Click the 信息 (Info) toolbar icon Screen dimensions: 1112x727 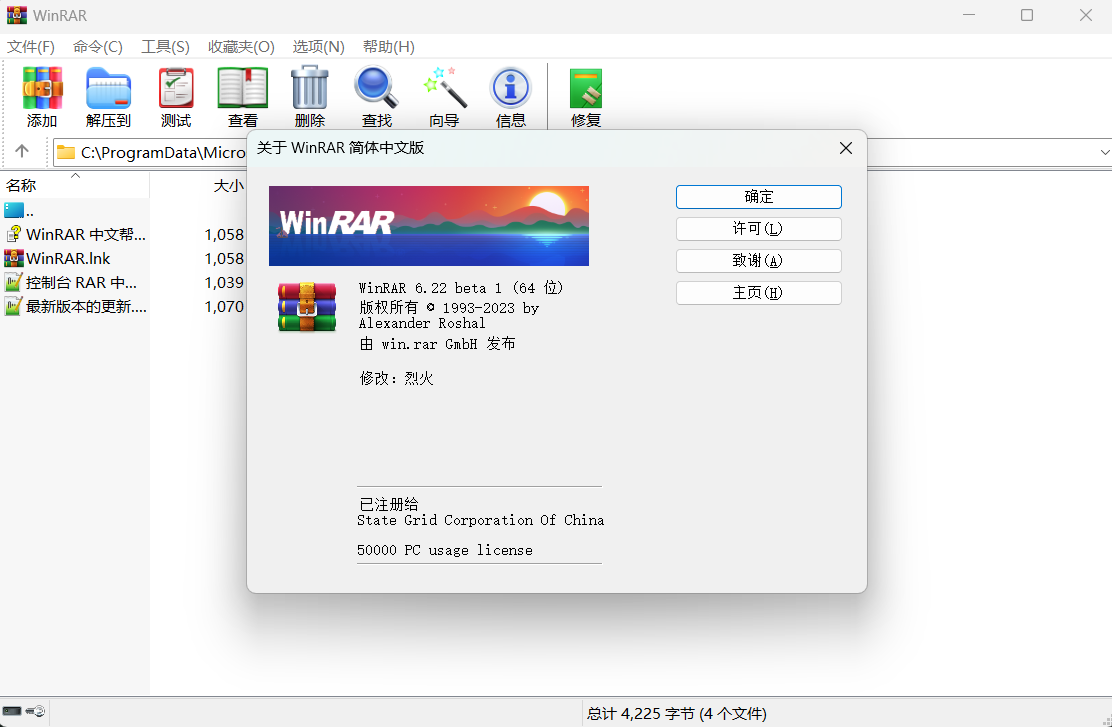(x=511, y=90)
